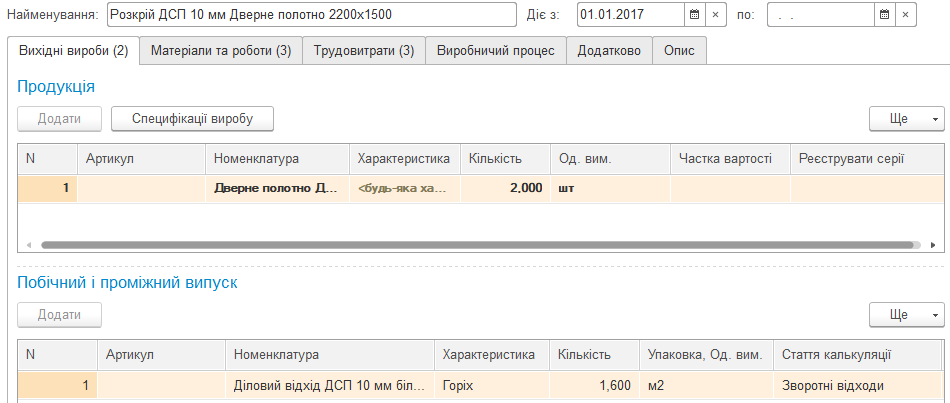Click the Специфікації виробу button
This screenshot has width=950, height=403.
pos(192,119)
